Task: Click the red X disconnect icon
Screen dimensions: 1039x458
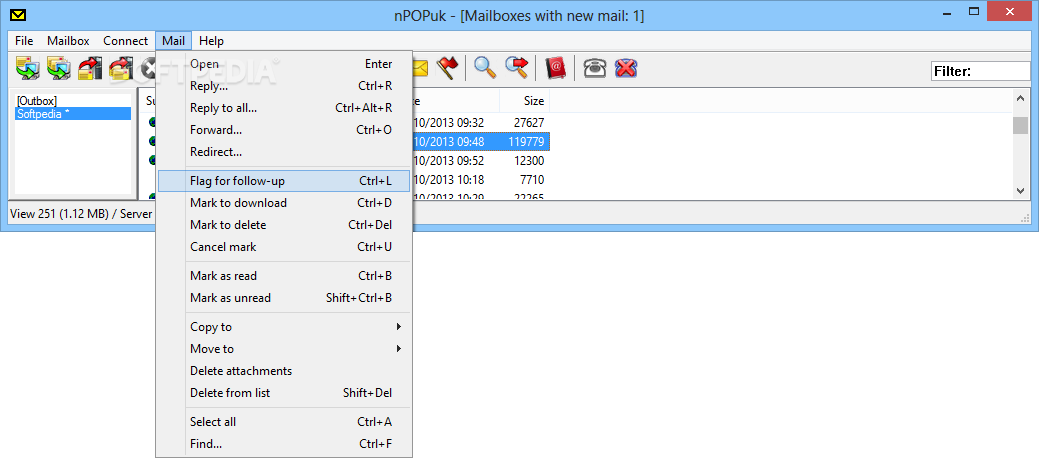Action: 626,68
